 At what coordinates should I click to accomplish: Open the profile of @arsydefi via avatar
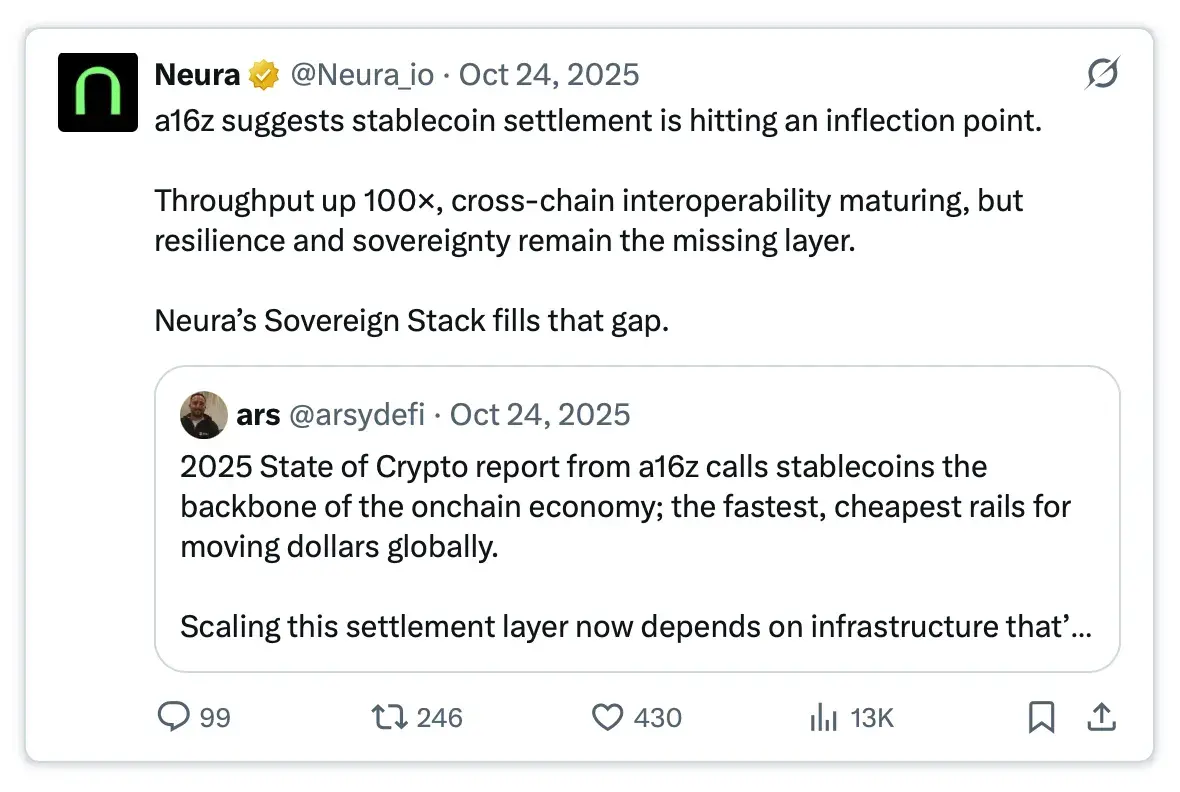point(204,415)
